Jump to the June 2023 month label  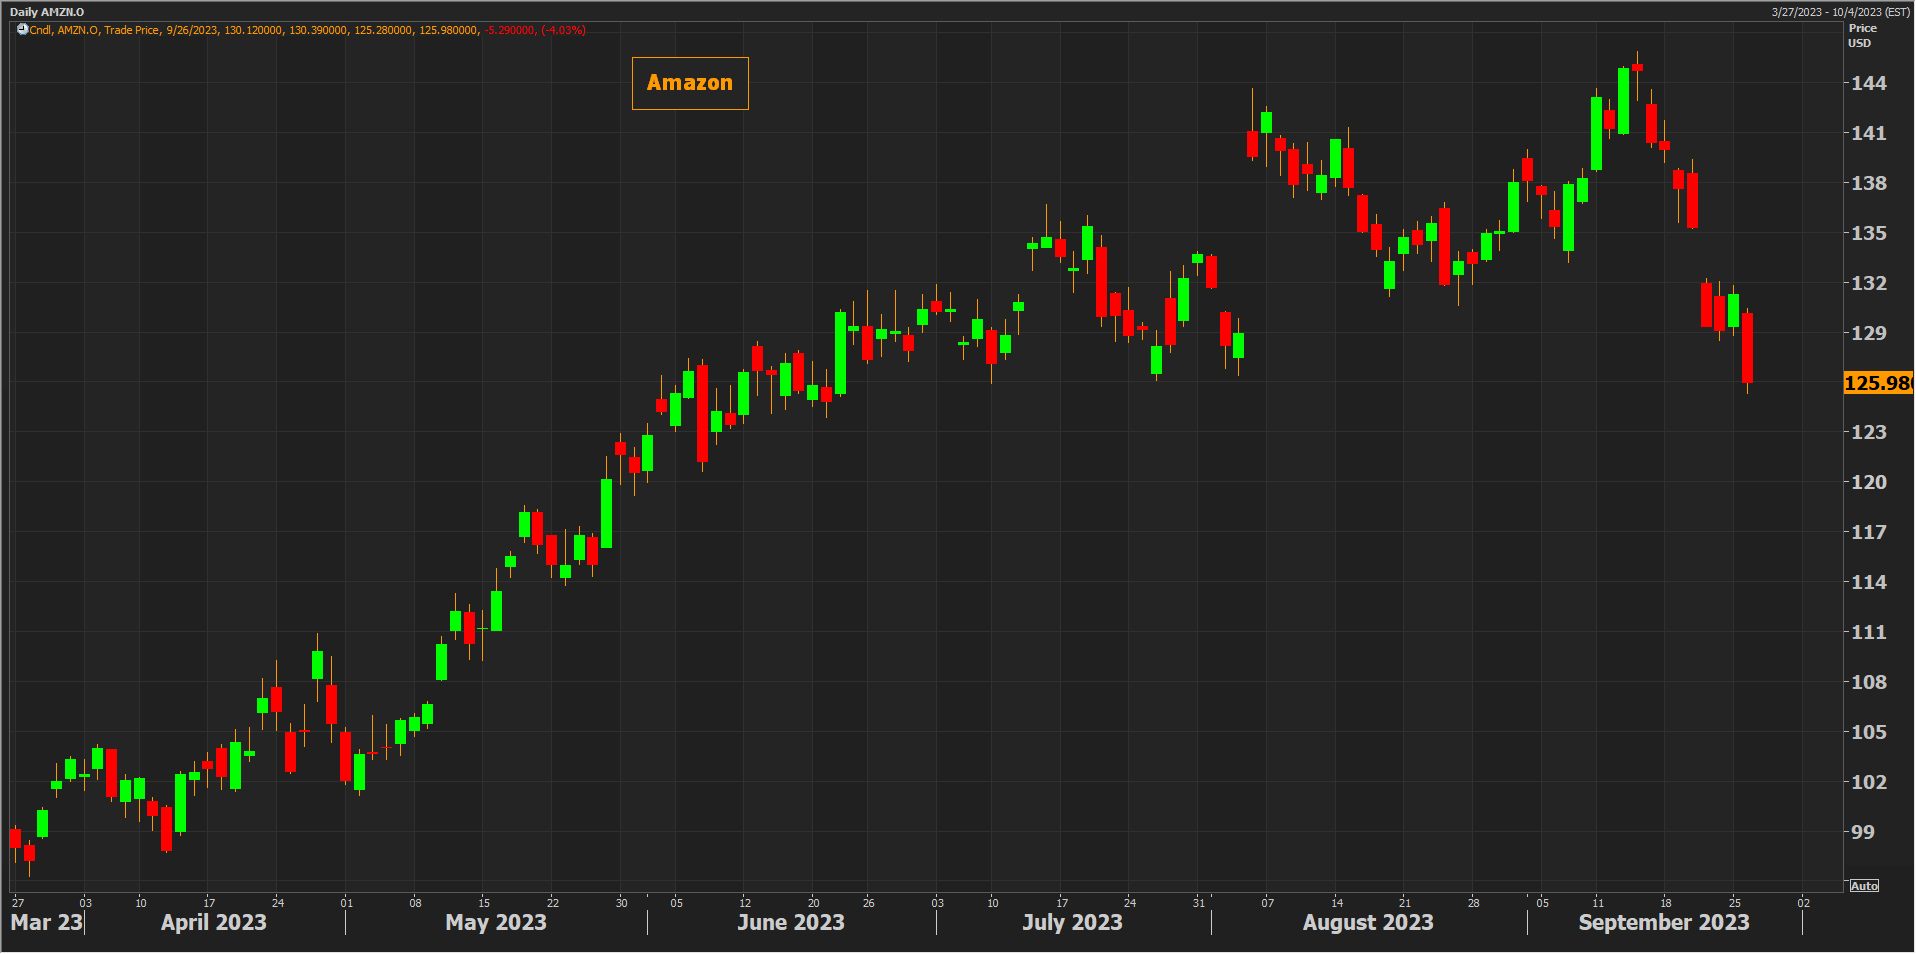coord(790,922)
